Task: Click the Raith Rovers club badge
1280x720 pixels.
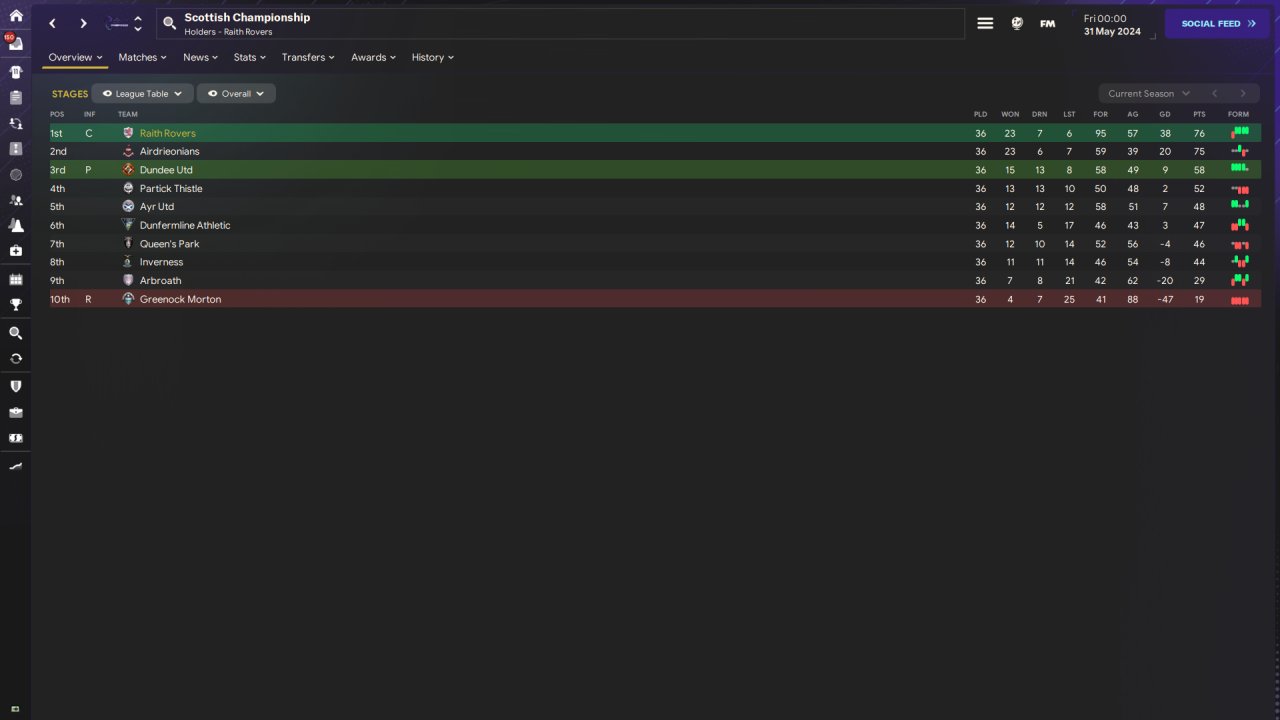Action: point(128,133)
